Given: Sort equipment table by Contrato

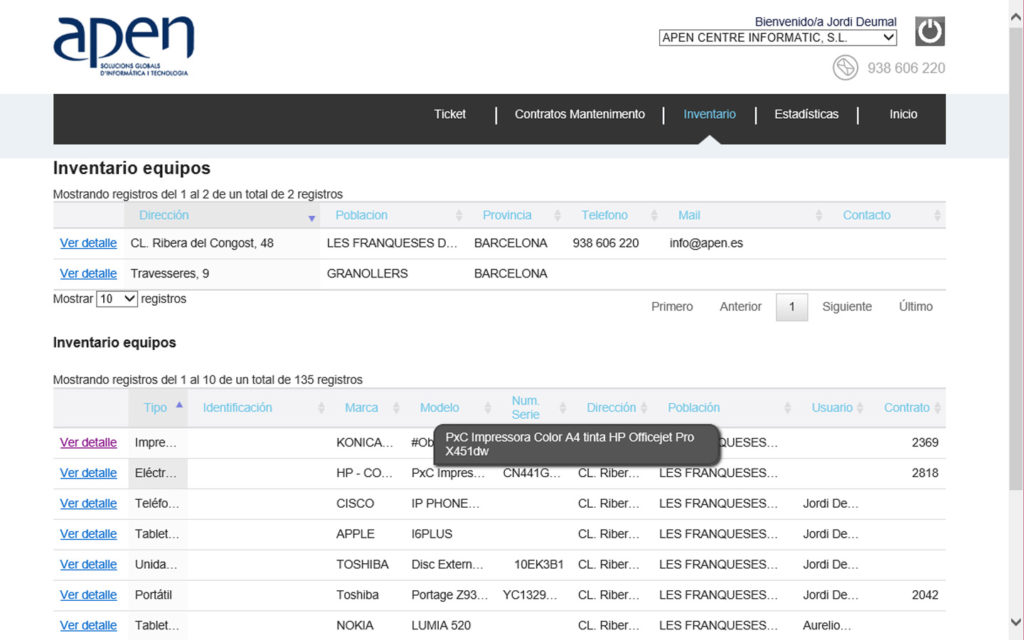Looking at the screenshot, I should click(906, 408).
